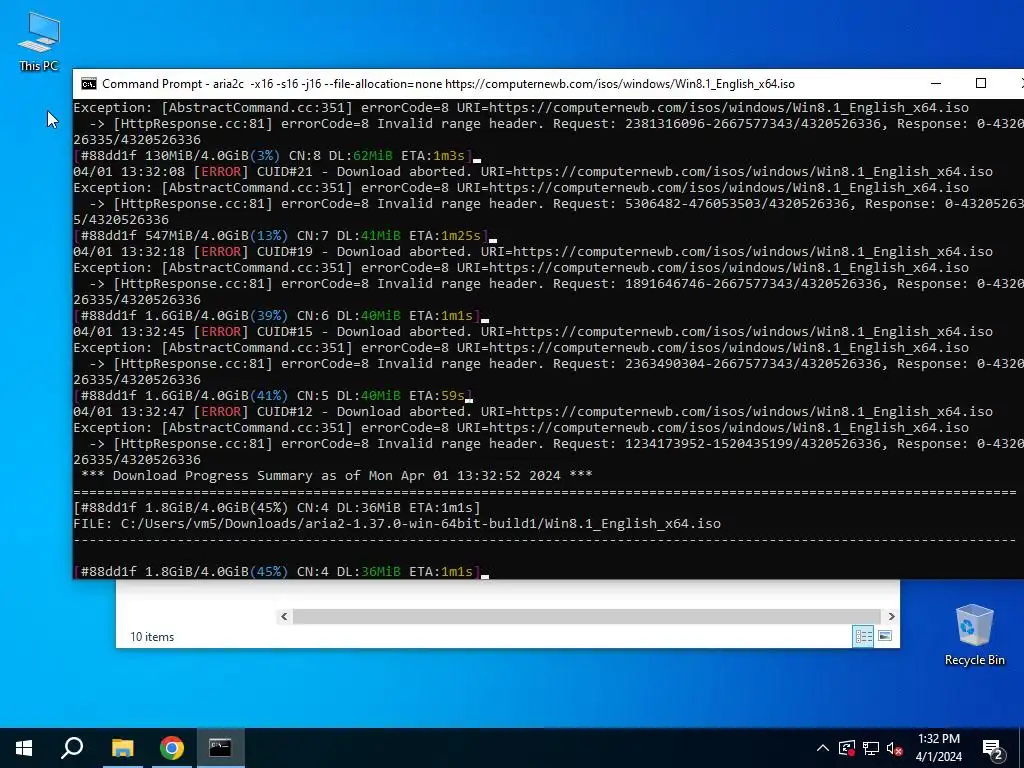Screen dimensions: 1024x768
Task: Click Explorer scrollbar left arrow
Action: [x=284, y=616]
